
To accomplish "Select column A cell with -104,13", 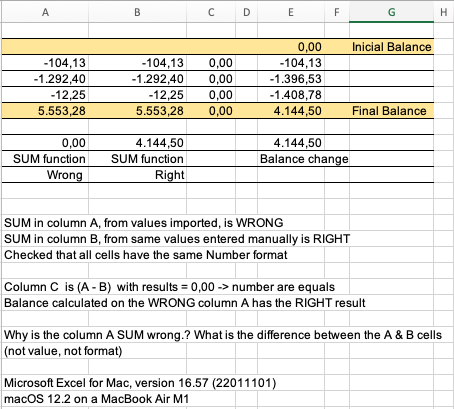I will (x=45, y=63).
